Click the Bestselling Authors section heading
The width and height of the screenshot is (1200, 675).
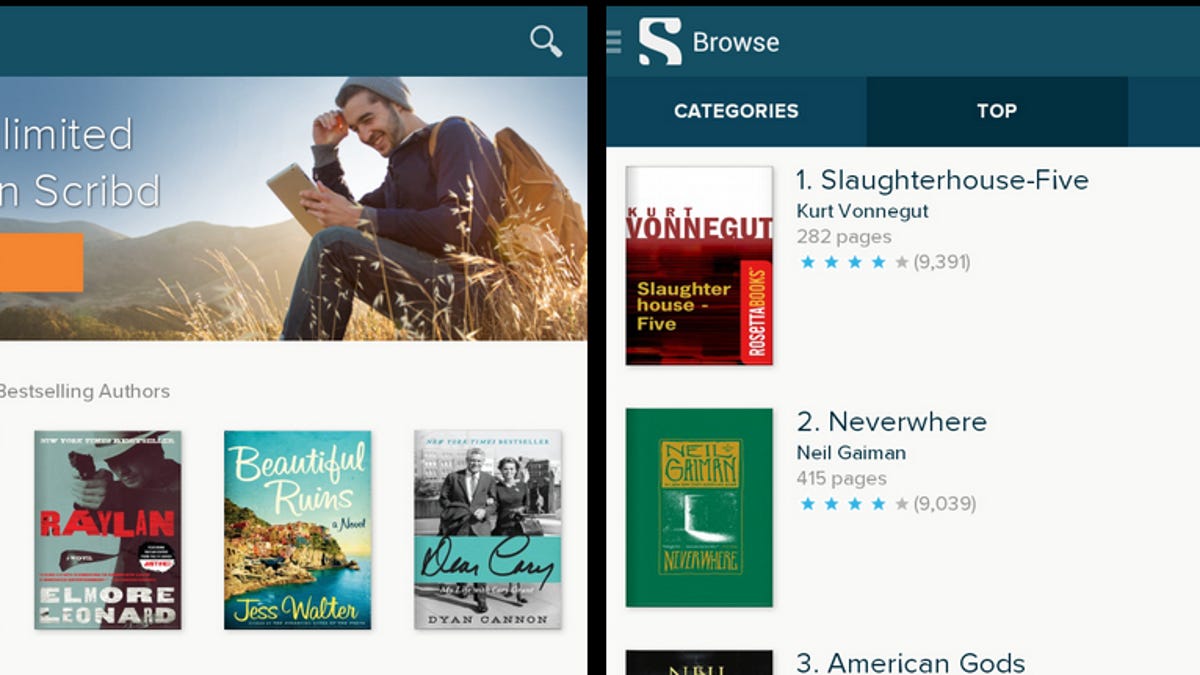(84, 391)
